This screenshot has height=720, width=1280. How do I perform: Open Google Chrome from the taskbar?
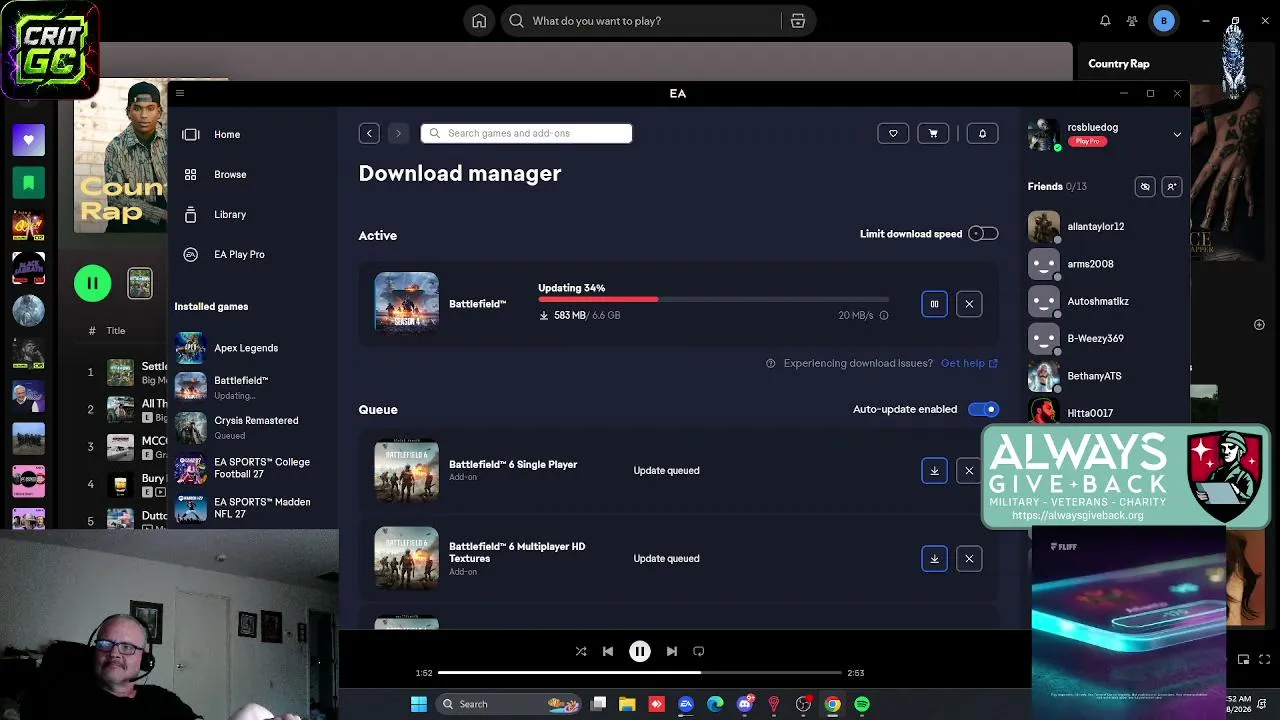[x=832, y=704]
